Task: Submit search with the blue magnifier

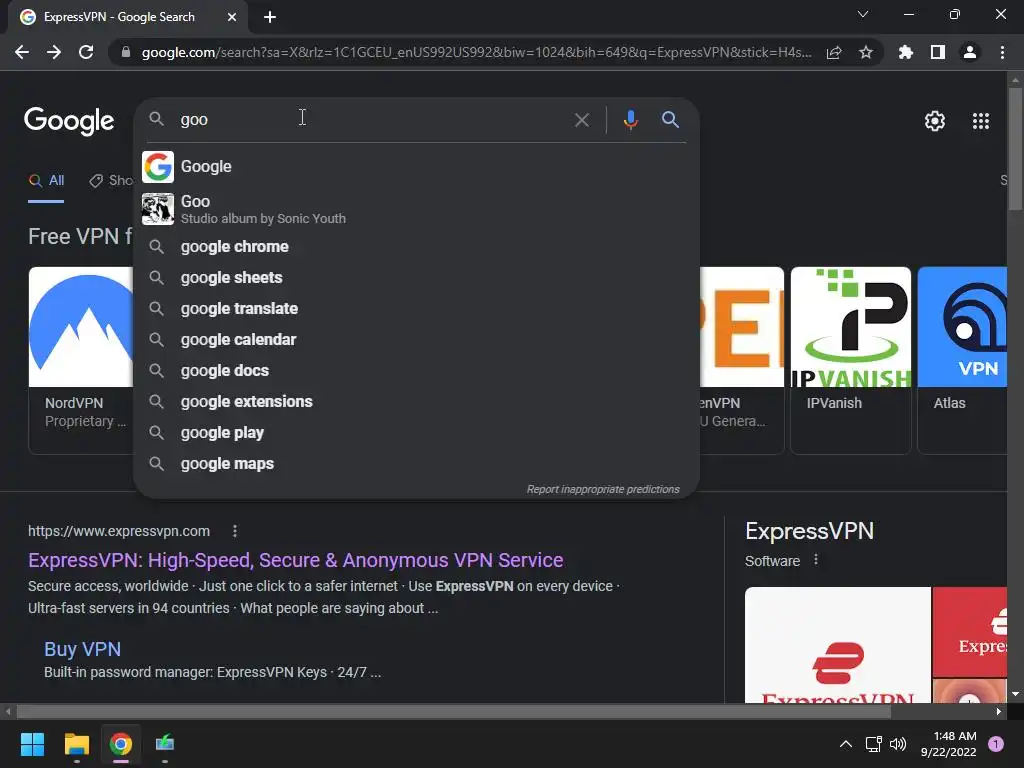Action: (x=671, y=120)
